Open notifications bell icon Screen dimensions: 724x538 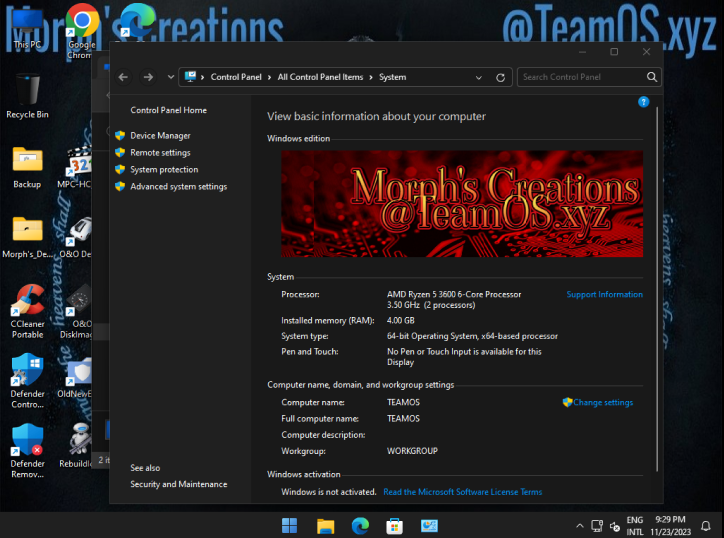pos(706,526)
